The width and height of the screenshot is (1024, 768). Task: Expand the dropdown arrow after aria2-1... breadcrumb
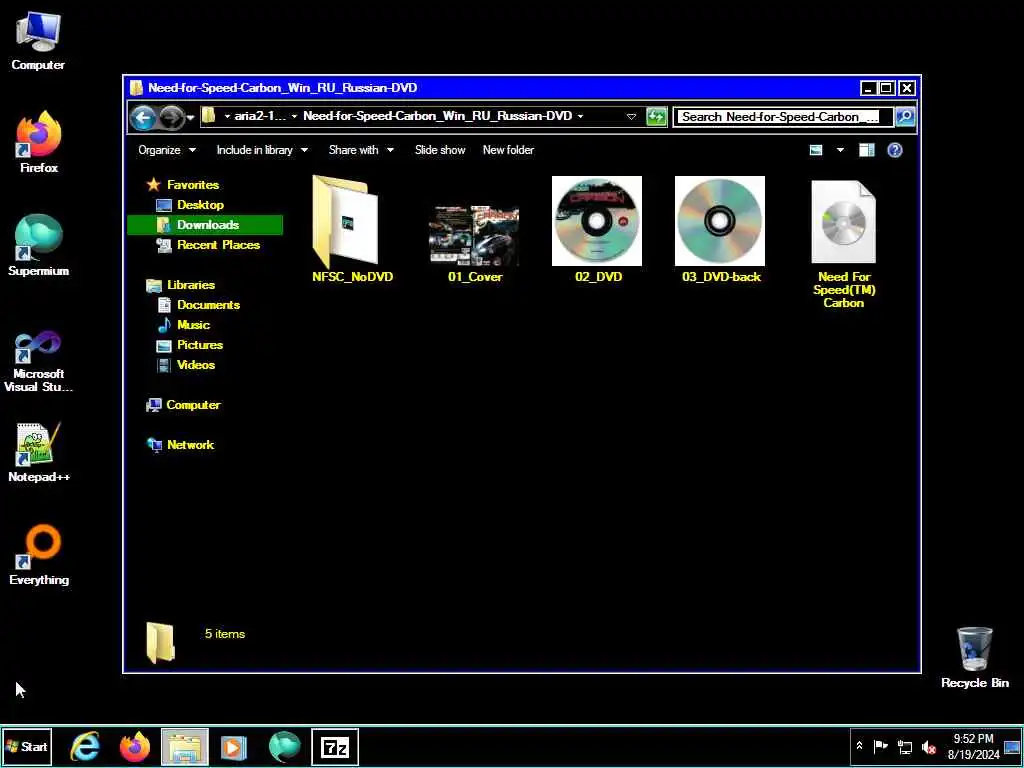295,116
